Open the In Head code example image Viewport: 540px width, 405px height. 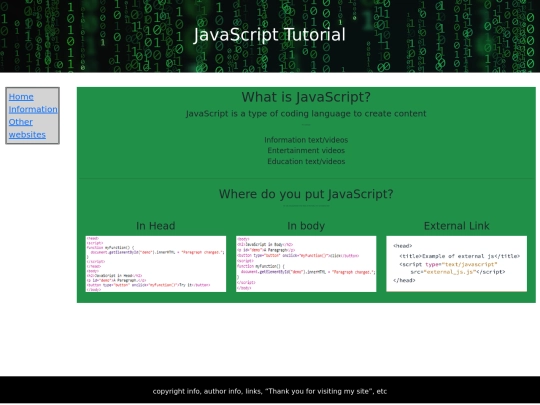(x=156, y=264)
